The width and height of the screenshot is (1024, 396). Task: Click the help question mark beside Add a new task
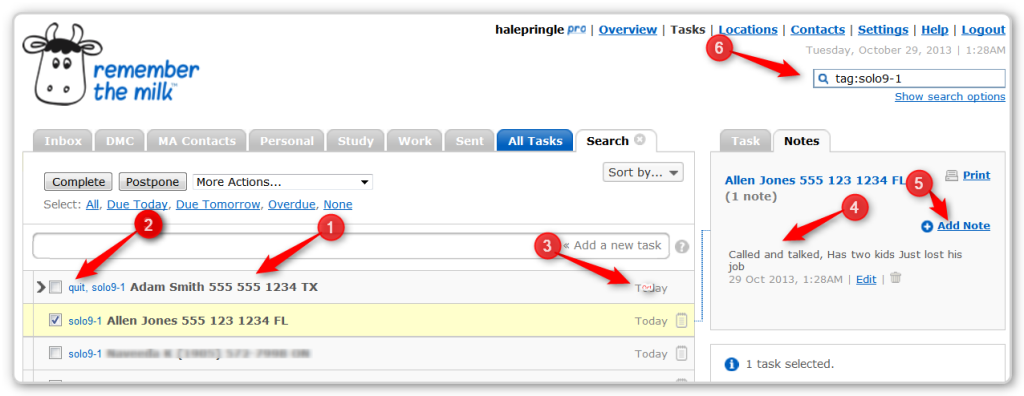(682, 247)
